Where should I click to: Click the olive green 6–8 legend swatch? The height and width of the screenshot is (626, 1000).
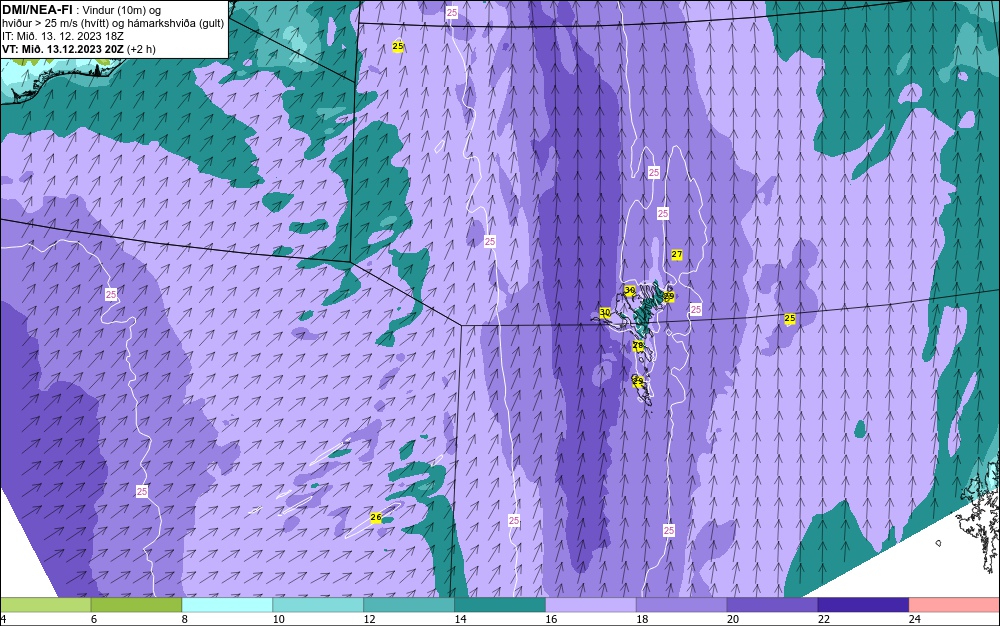[x=136, y=605]
